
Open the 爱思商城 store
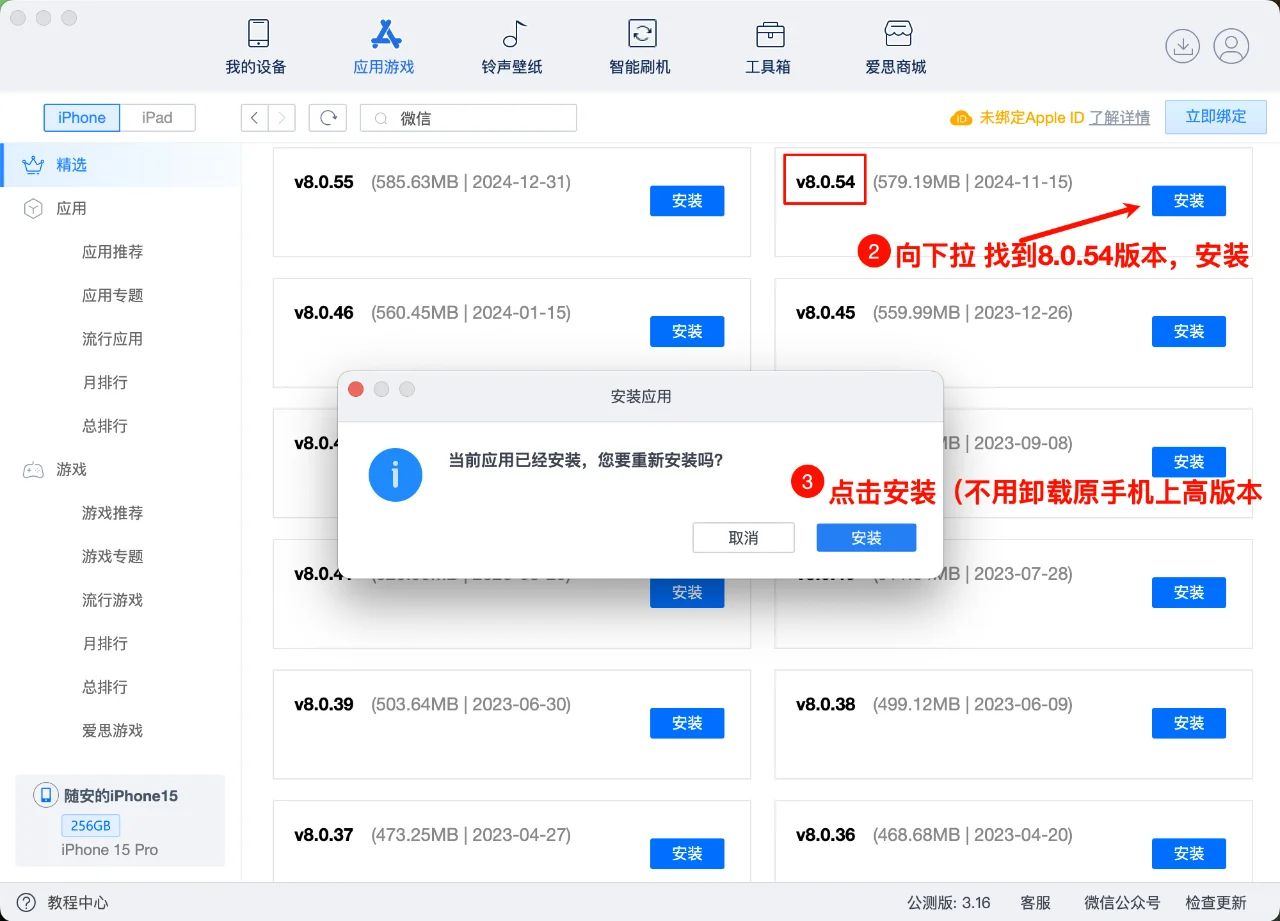[896, 45]
